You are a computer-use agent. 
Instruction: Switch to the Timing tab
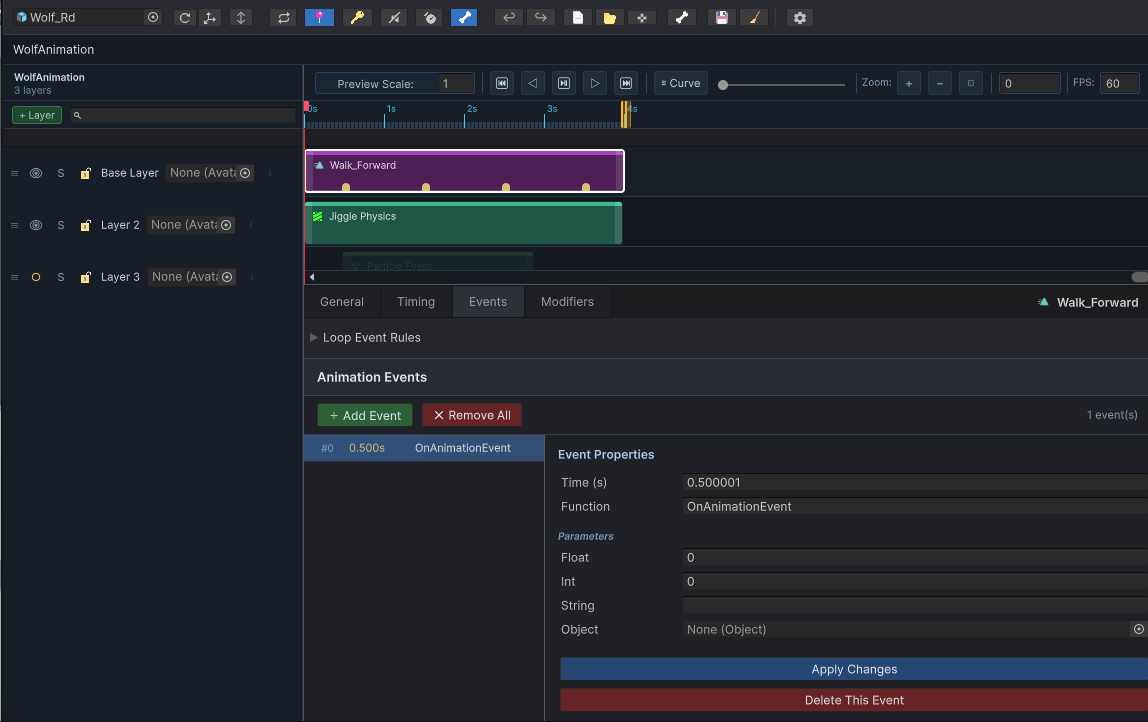click(416, 302)
